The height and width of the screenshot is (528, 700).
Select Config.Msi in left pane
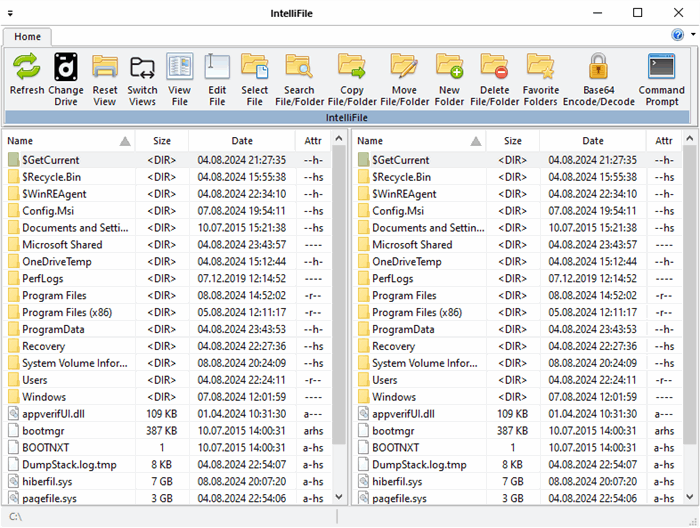pos(48,211)
